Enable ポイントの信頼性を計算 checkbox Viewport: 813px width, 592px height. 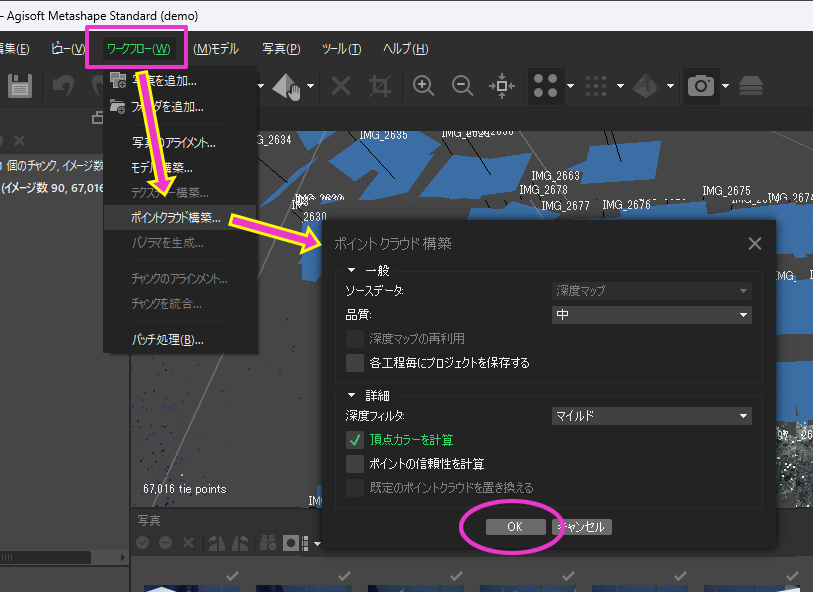click(355, 464)
